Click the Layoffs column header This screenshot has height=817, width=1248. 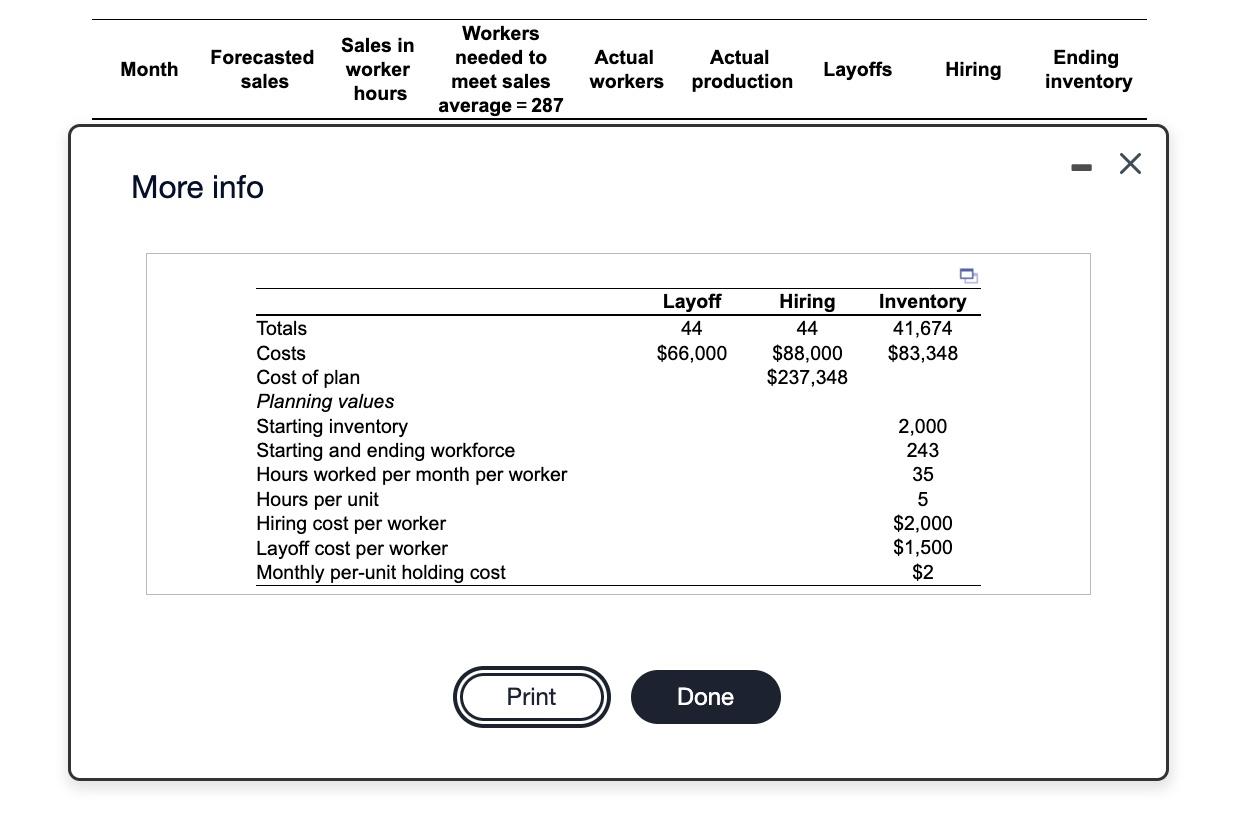[857, 69]
